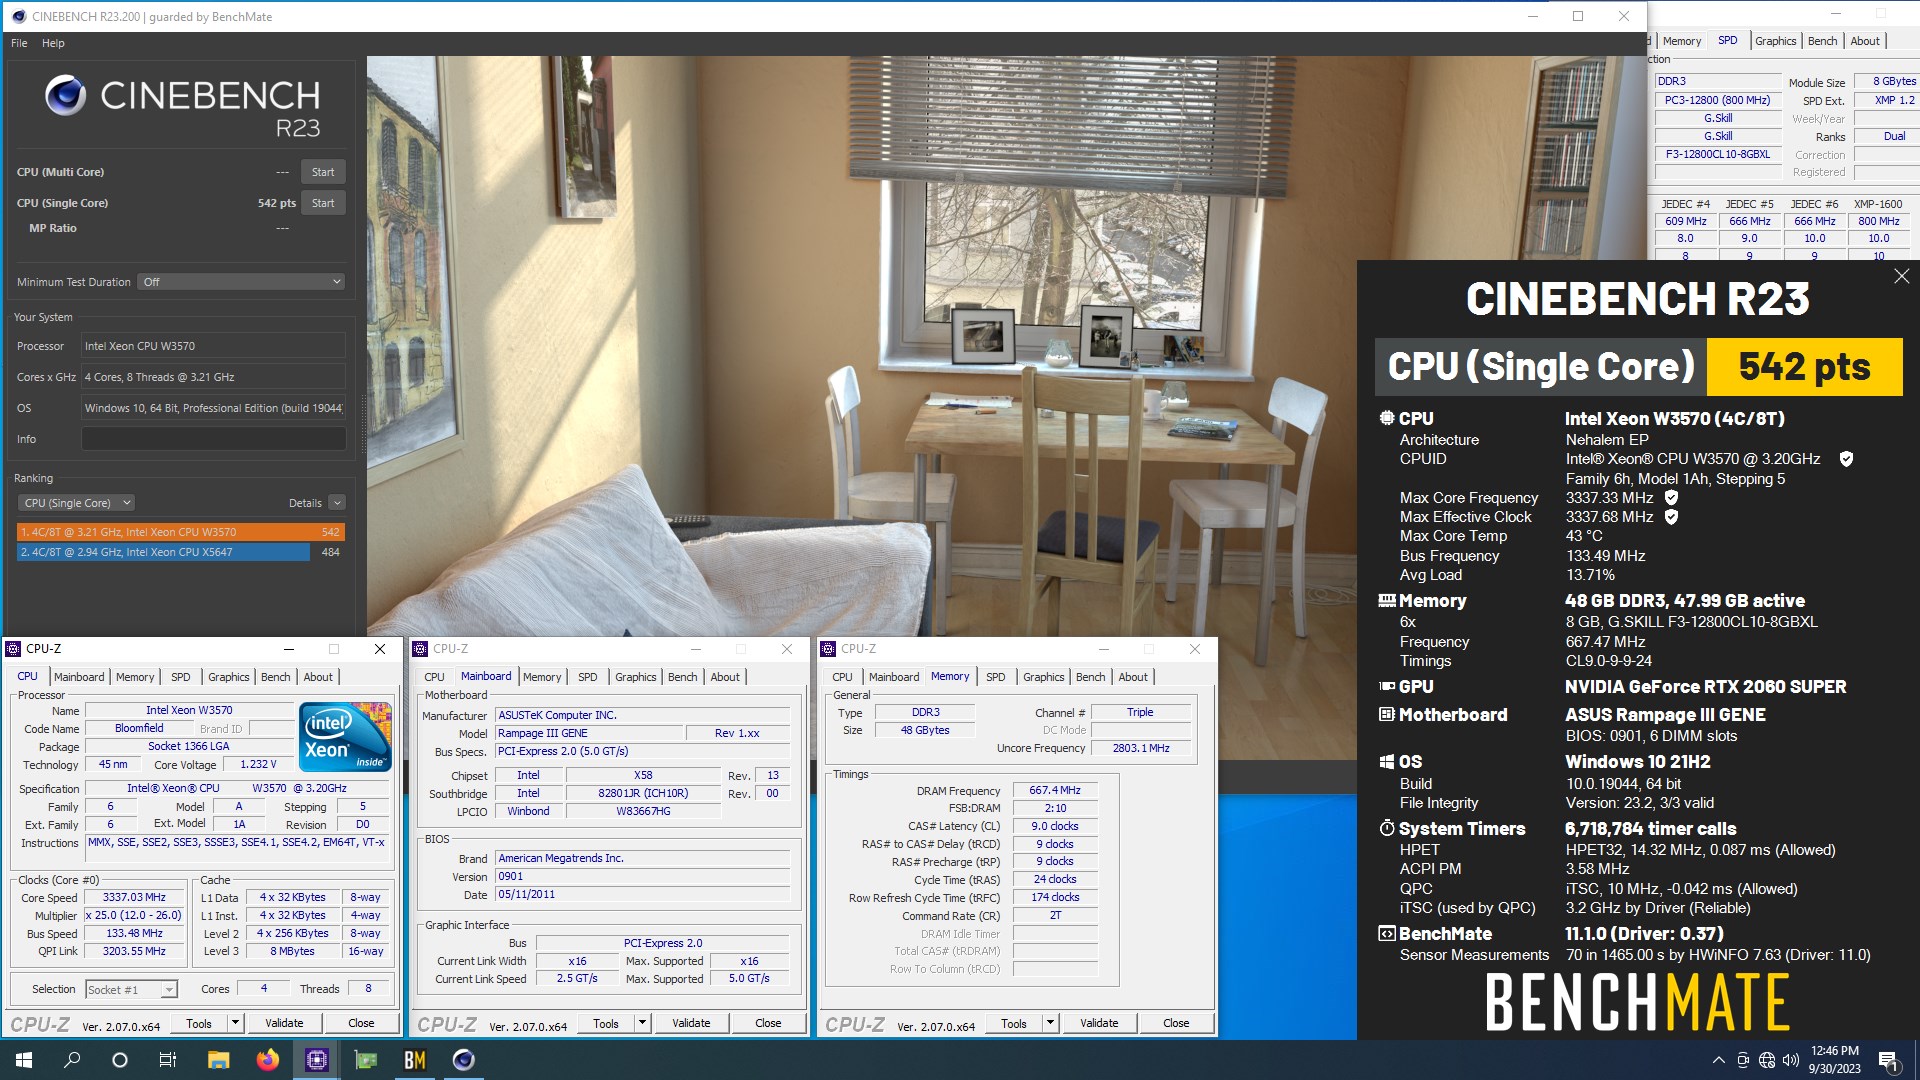The image size is (1920, 1080).
Task: Click CPU-Z CPU window title icon
Action: [14, 649]
